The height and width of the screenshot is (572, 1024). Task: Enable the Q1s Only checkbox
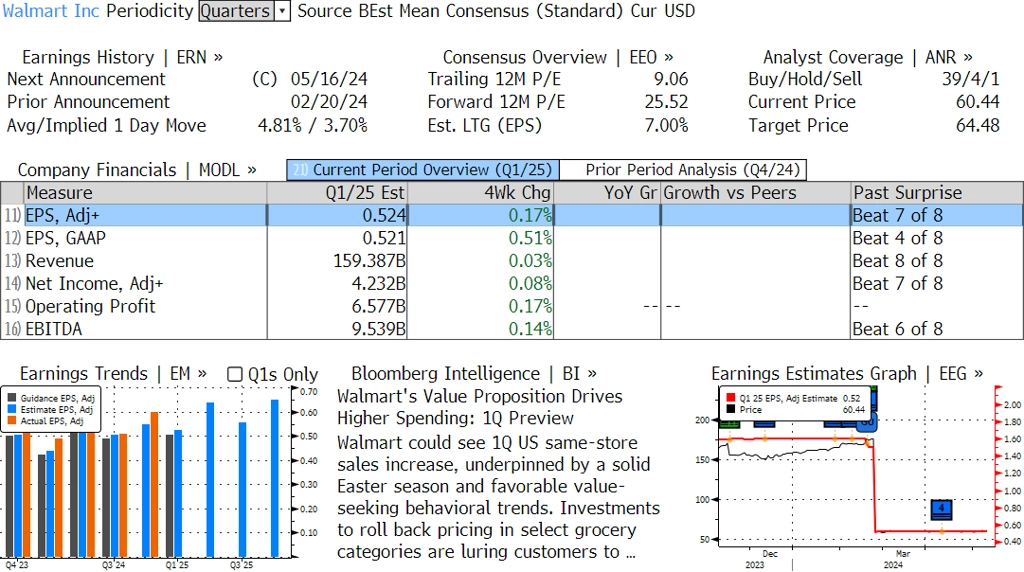click(x=235, y=374)
